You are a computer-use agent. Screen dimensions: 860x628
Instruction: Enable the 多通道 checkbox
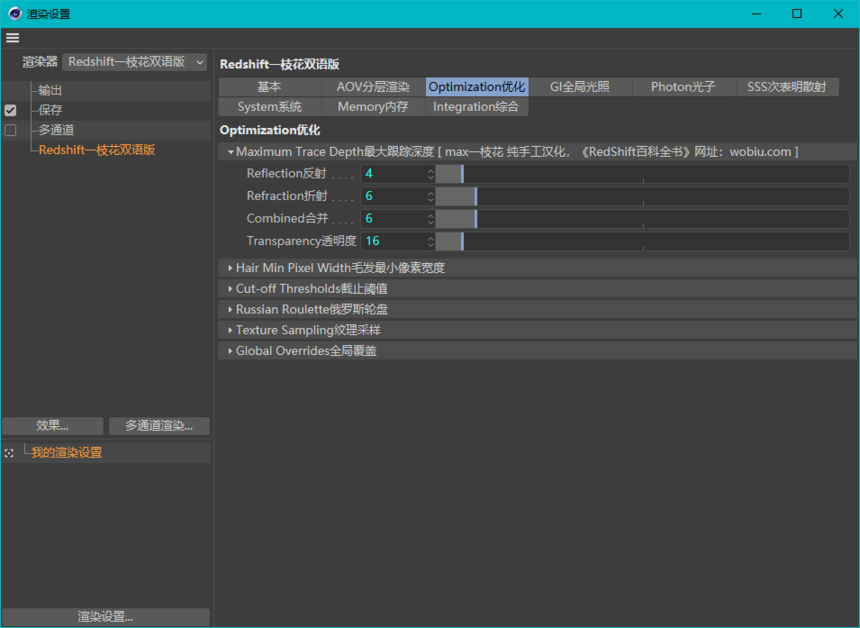coord(10,130)
